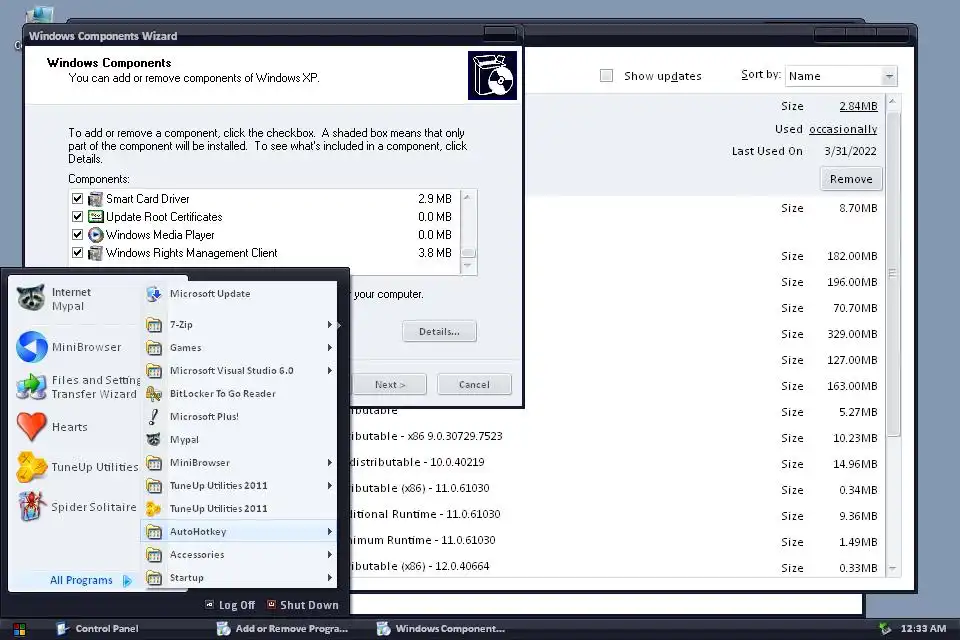Uncheck Windows Rights Management Client checkbox
Screen dimensions: 960x640
[x=77, y=253]
